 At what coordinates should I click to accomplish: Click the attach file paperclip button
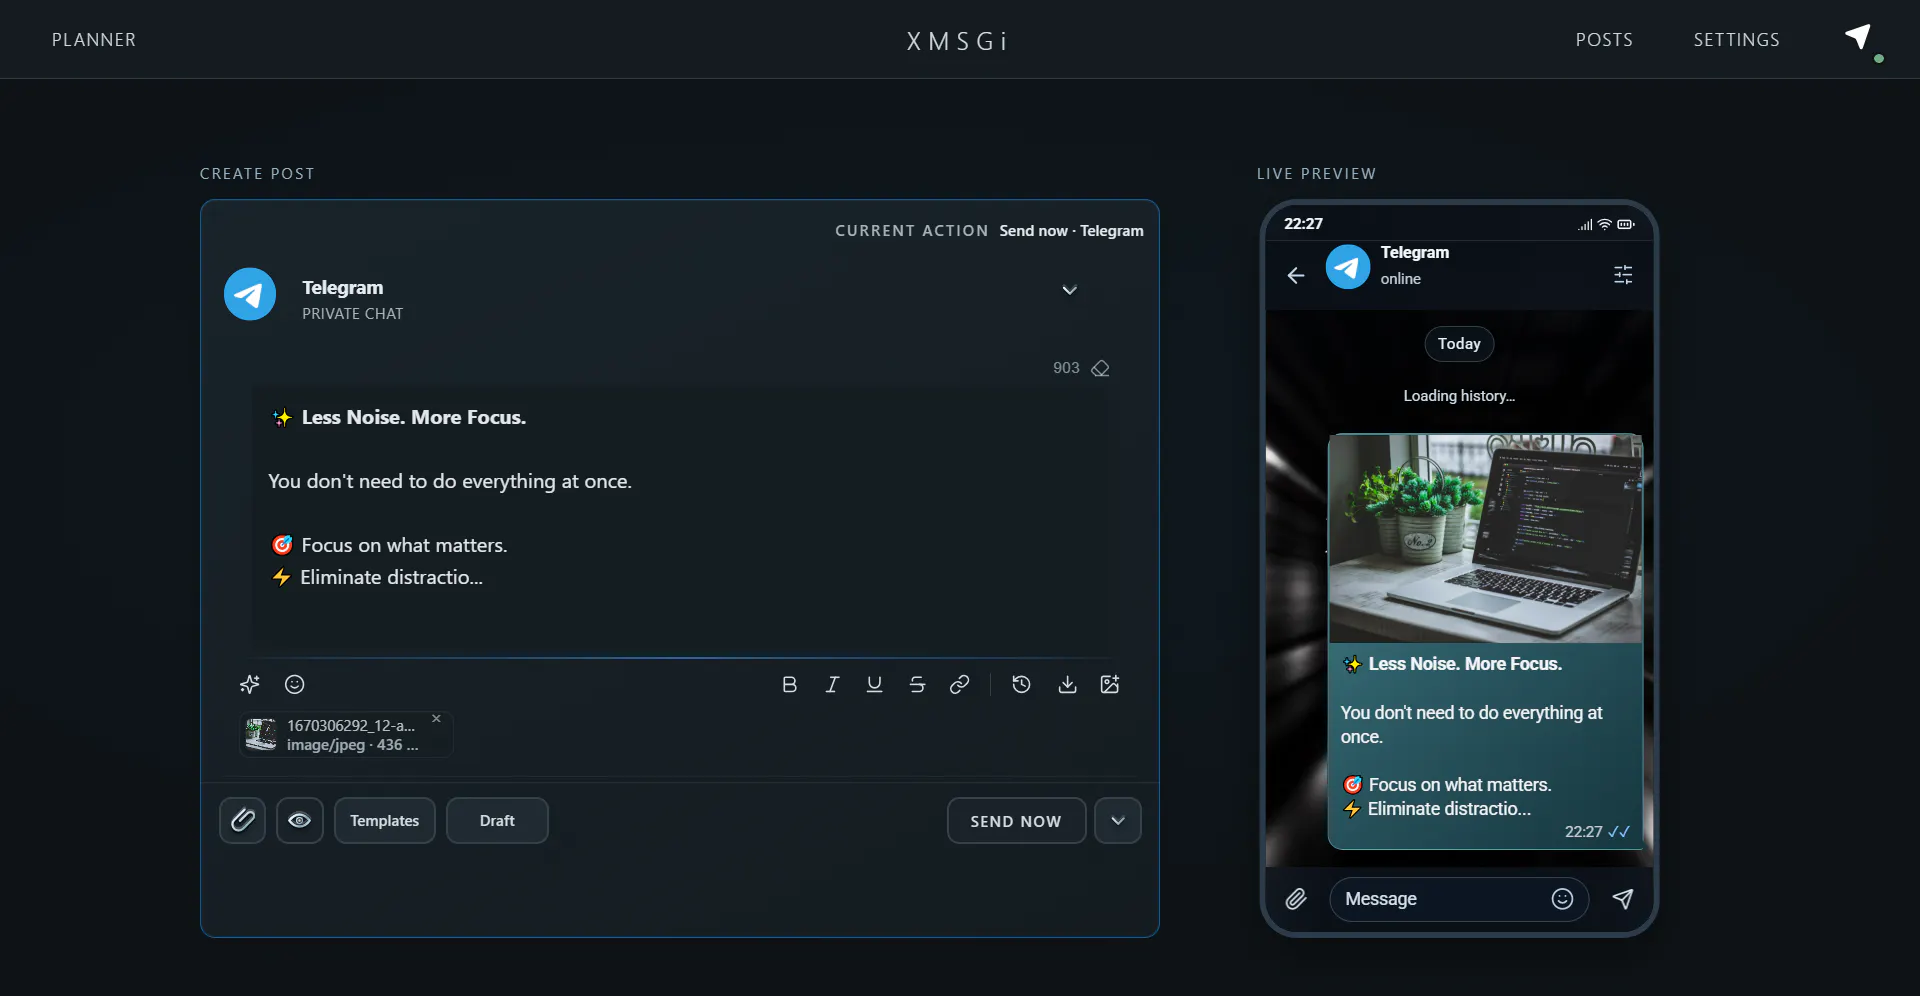click(242, 820)
